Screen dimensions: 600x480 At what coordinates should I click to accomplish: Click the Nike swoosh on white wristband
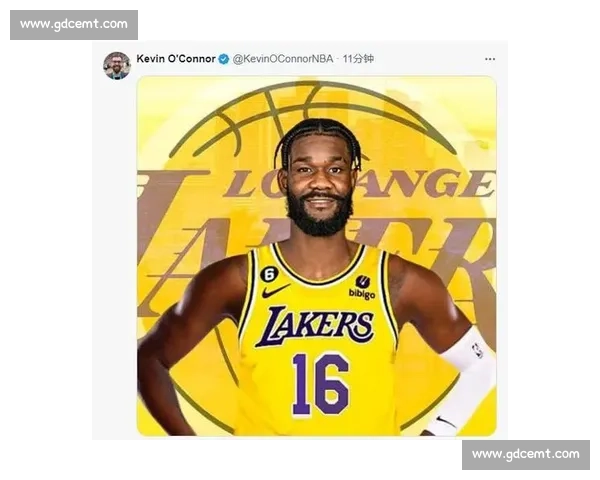coord(444,421)
